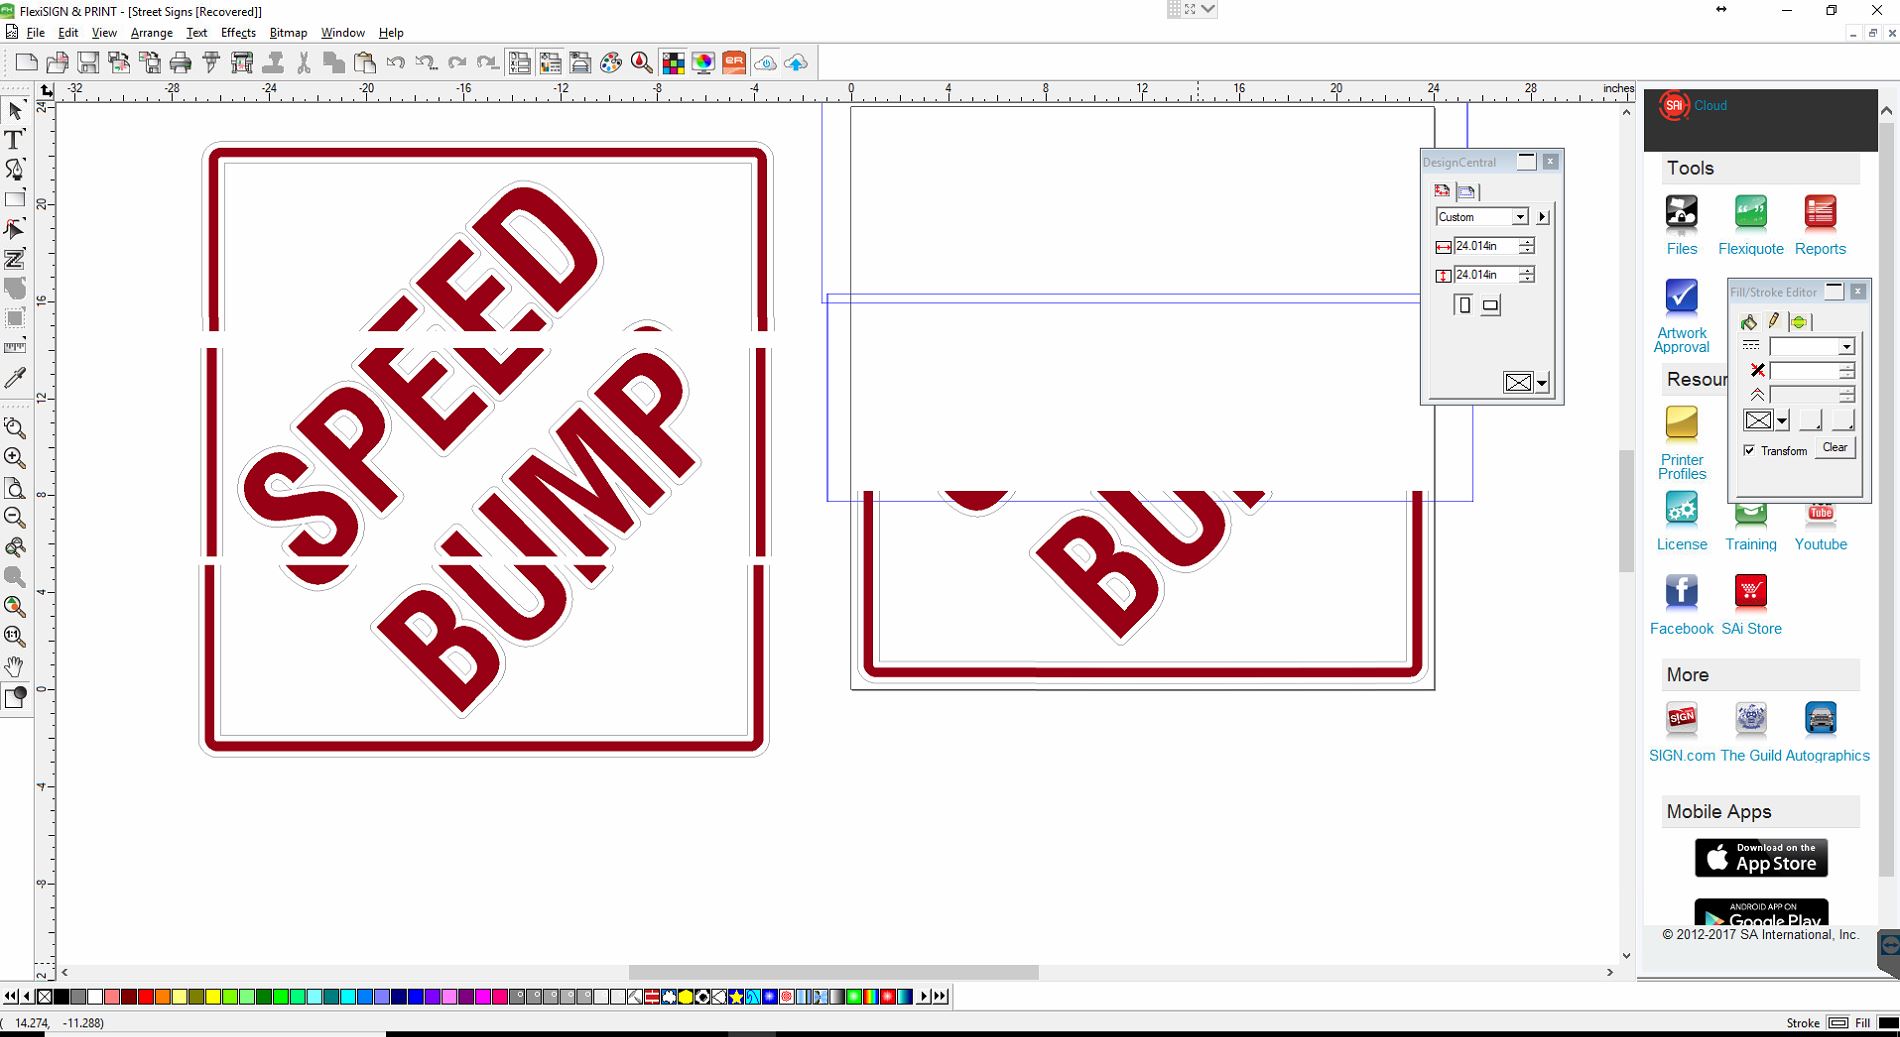Click the ink drop magnifier icon
The image size is (1900, 1037).
[642, 63]
